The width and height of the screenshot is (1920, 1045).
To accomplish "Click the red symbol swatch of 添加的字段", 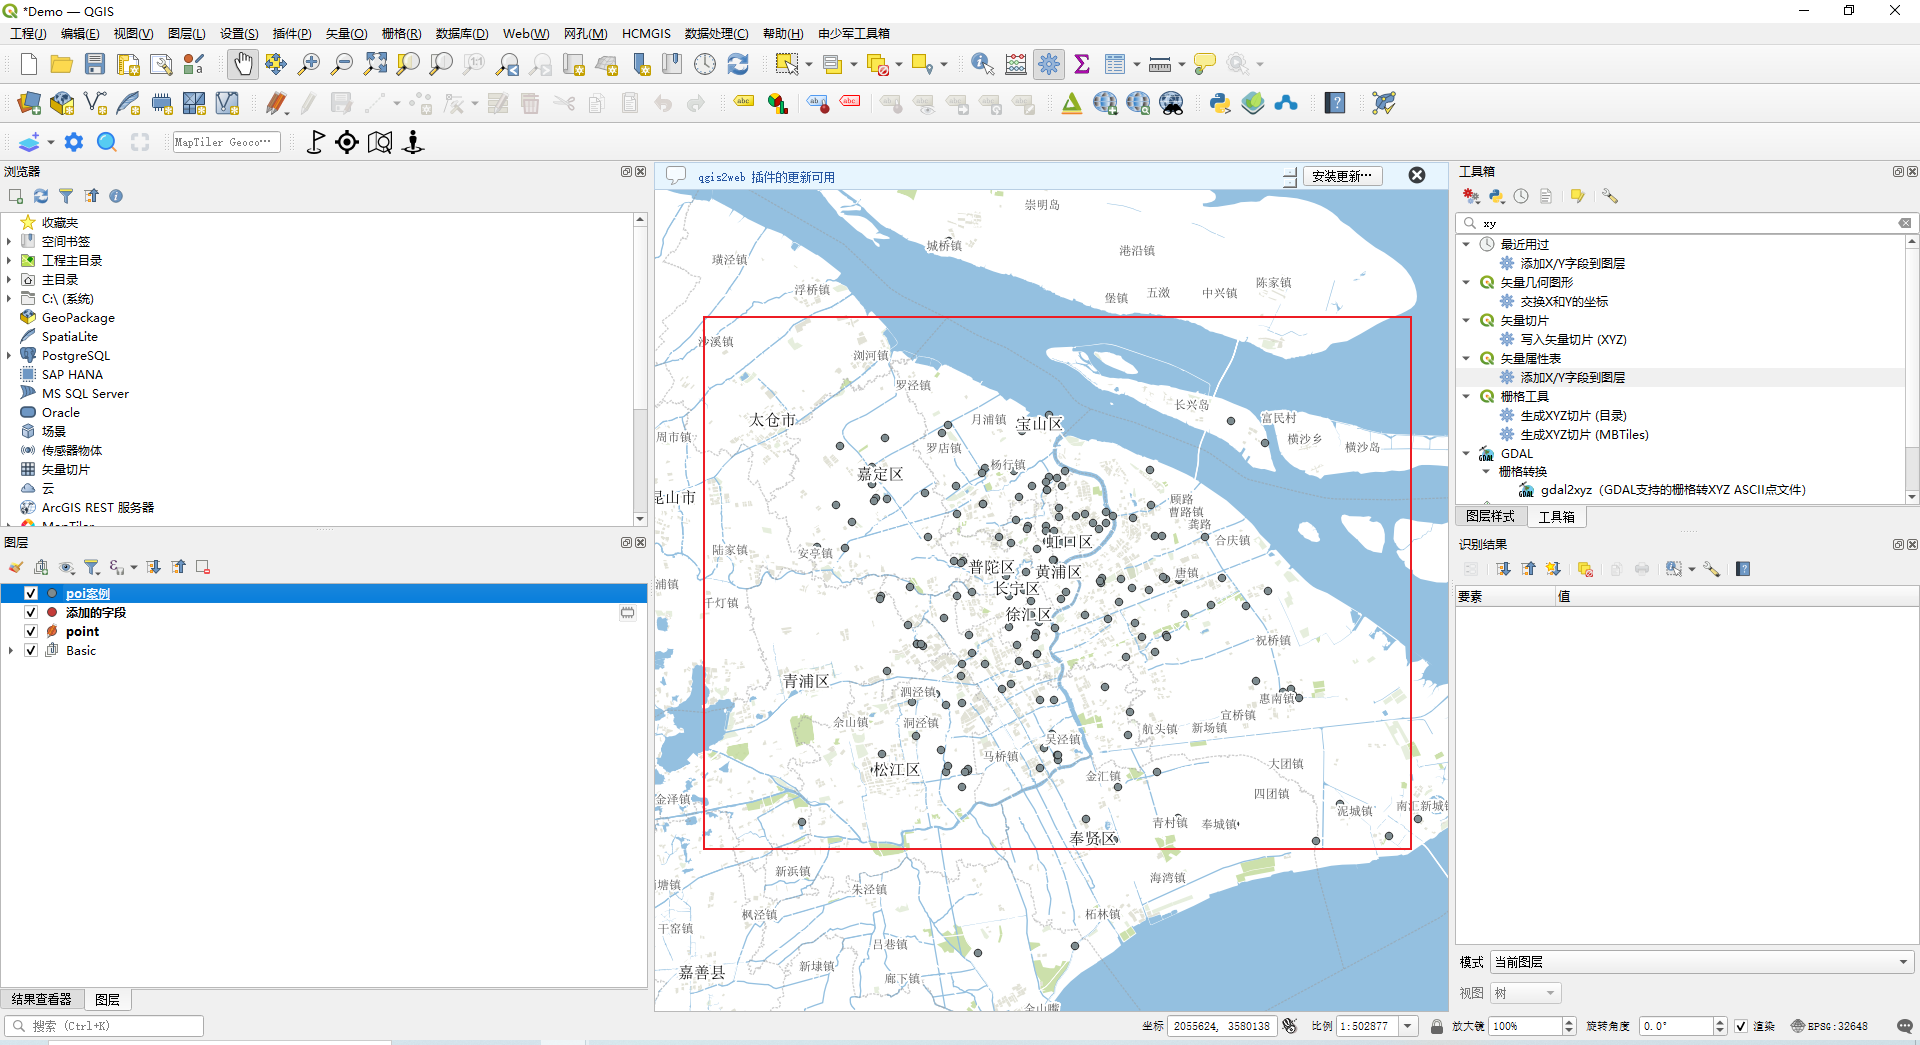I will (52, 613).
